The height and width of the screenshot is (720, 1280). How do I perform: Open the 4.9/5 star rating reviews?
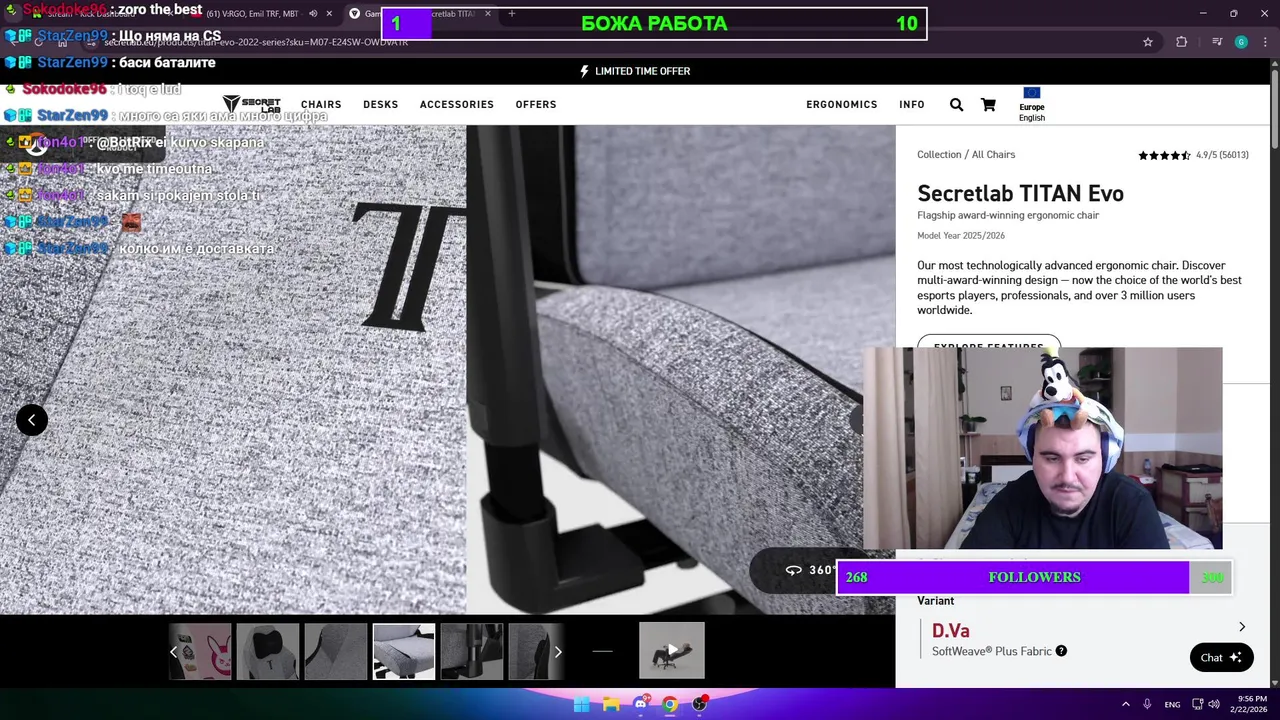[x=1193, y=155]
